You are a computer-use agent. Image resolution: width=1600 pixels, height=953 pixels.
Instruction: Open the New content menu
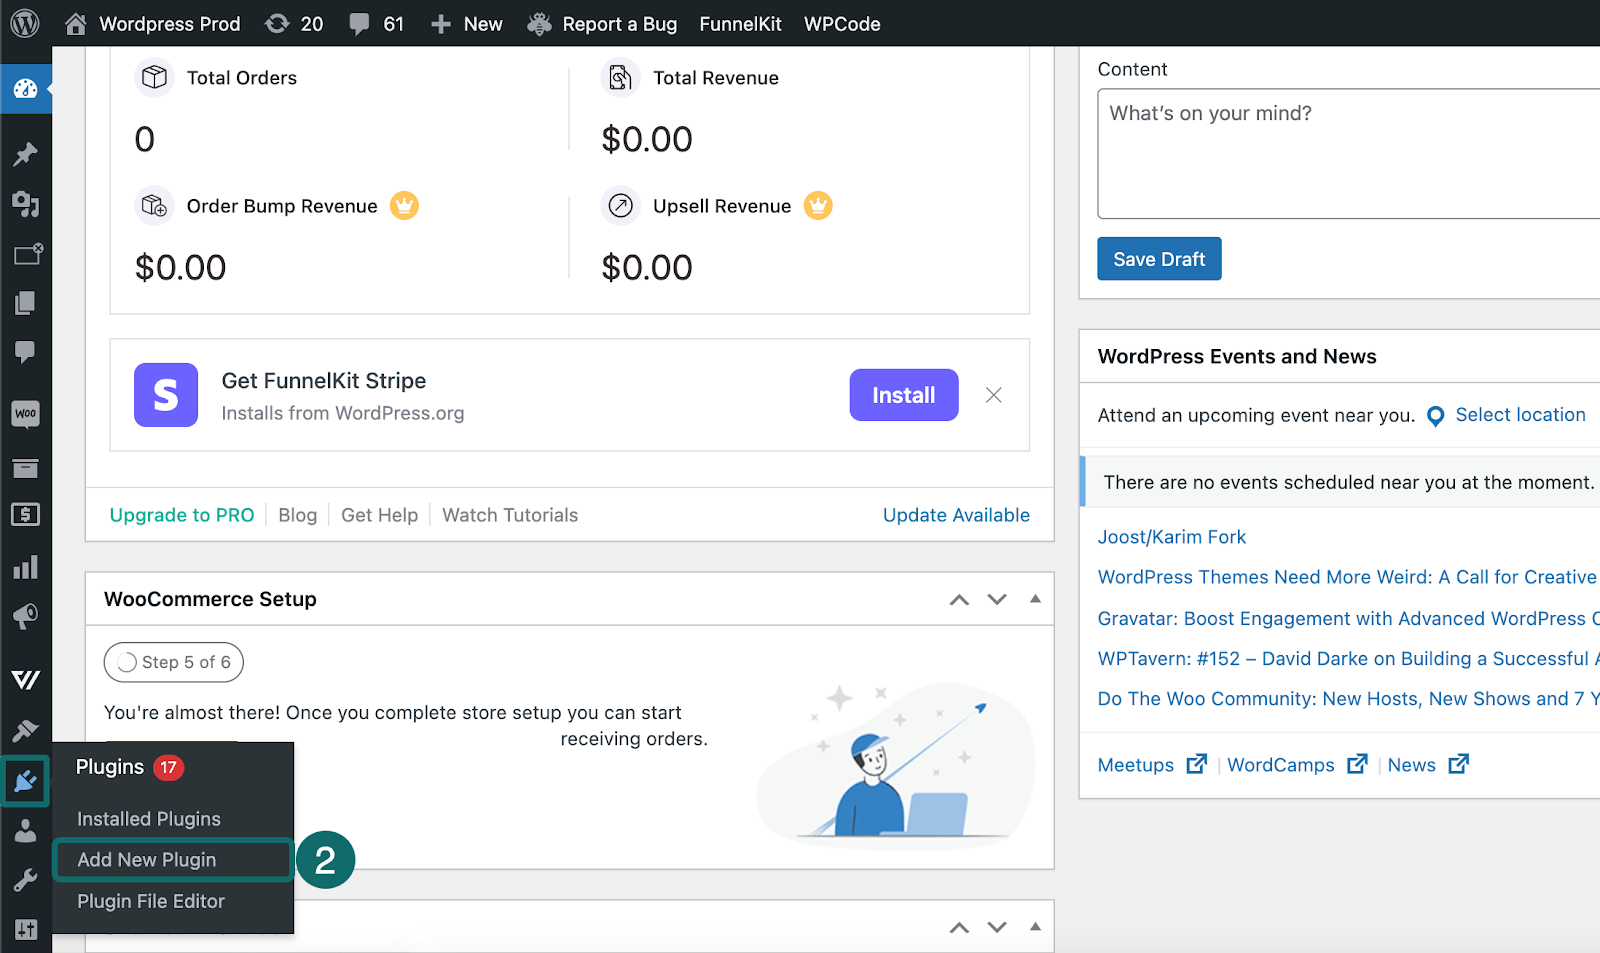pyautogui.click(x=467, y=23)
